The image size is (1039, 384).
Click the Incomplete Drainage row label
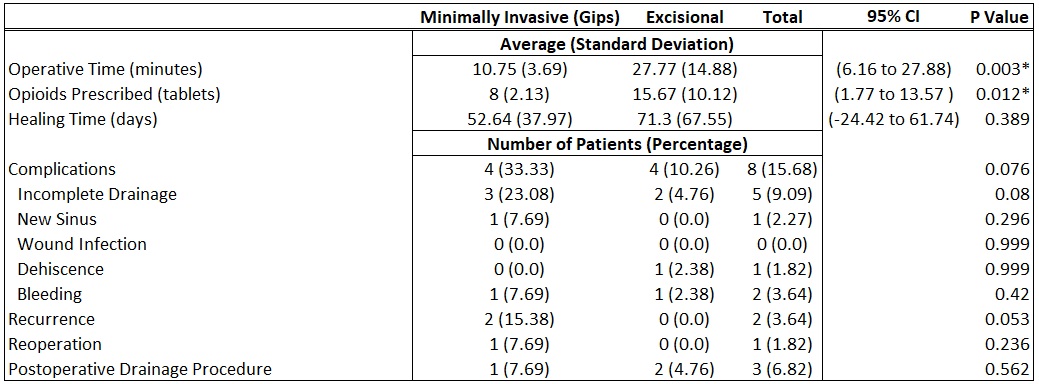click(x=97, y=194)
